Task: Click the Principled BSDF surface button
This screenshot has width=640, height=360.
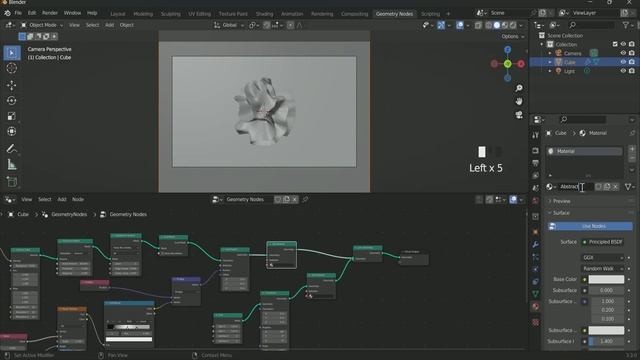Action: [602, 242]
